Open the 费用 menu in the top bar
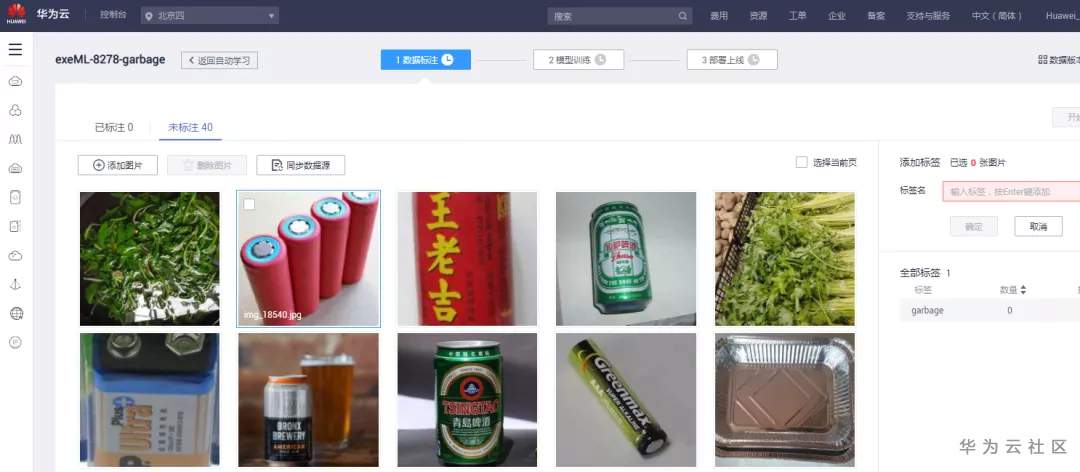Viewport: 1080px width, 472px height. (x=719, y=16)
